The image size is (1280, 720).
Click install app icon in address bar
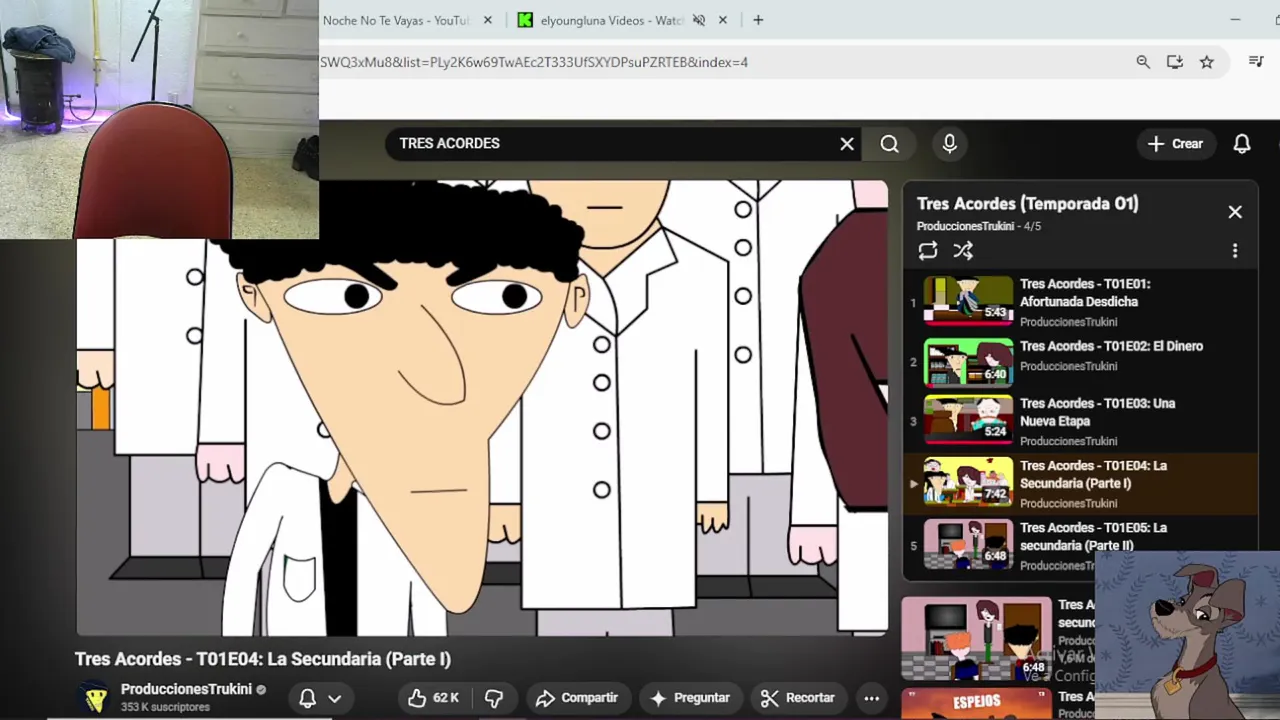pyautogui.click(x=1175, y=62)
